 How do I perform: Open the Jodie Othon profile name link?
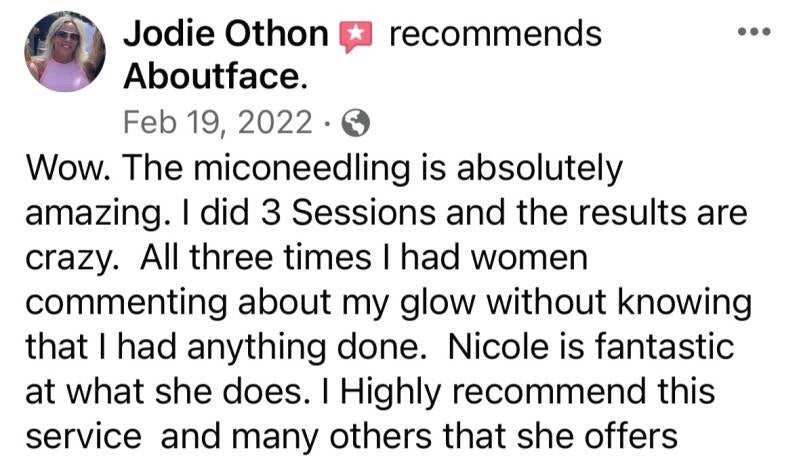[x=226, y=35]
